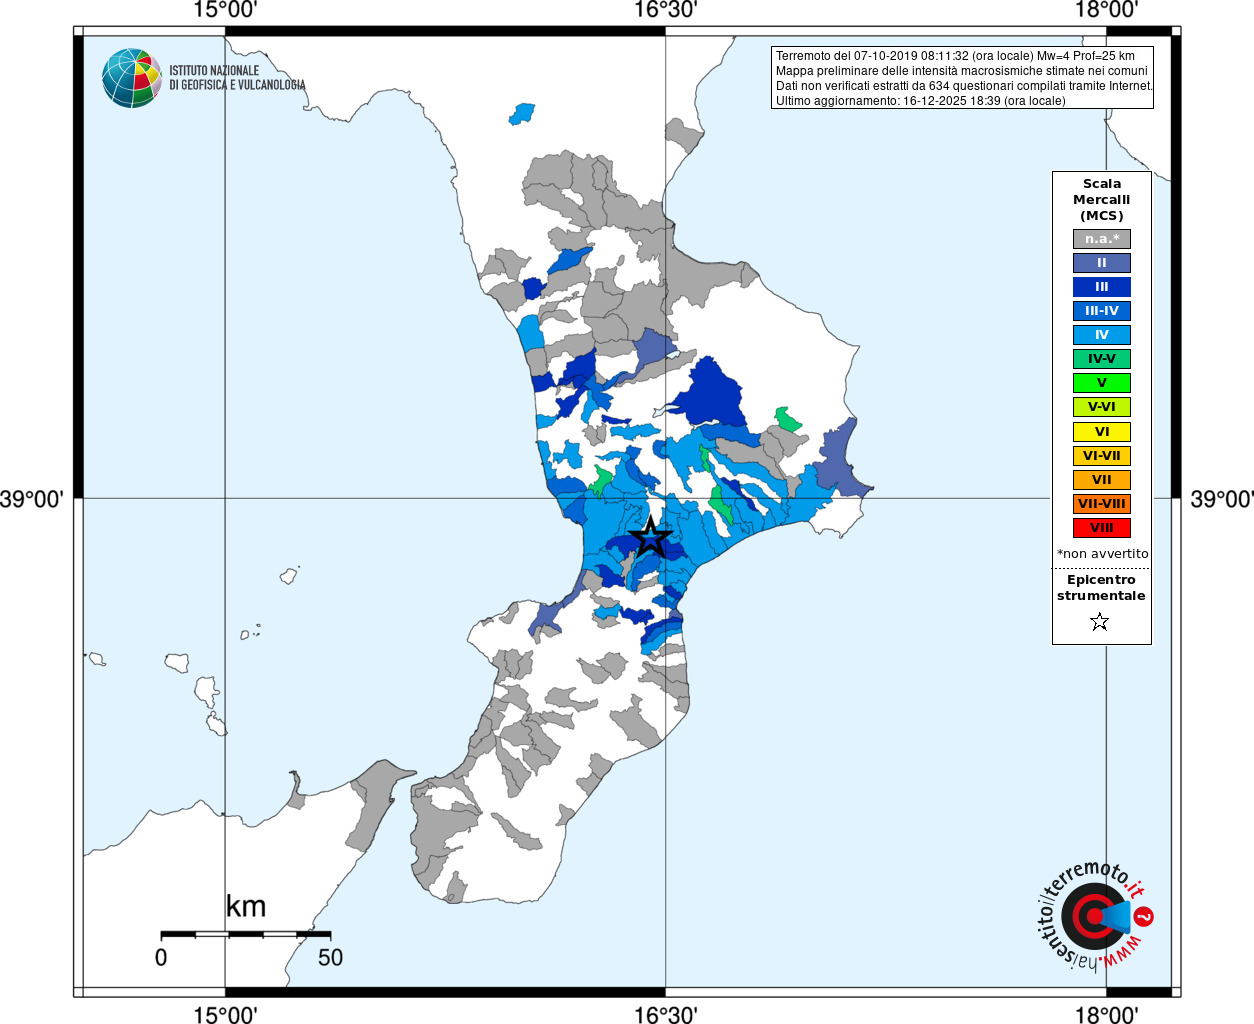
Task: Click the top 16°30' longitude label
Action: (x=665, y=11)
